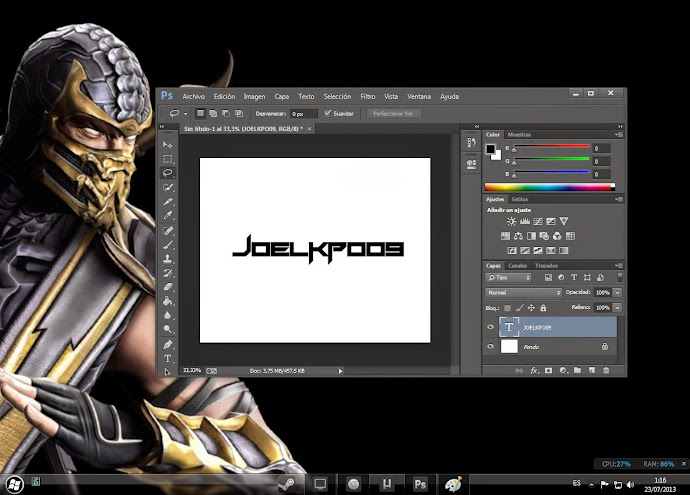The image size is (690, 495).
Task: Pick the Eyedropper tool
Action: [167, 215]
